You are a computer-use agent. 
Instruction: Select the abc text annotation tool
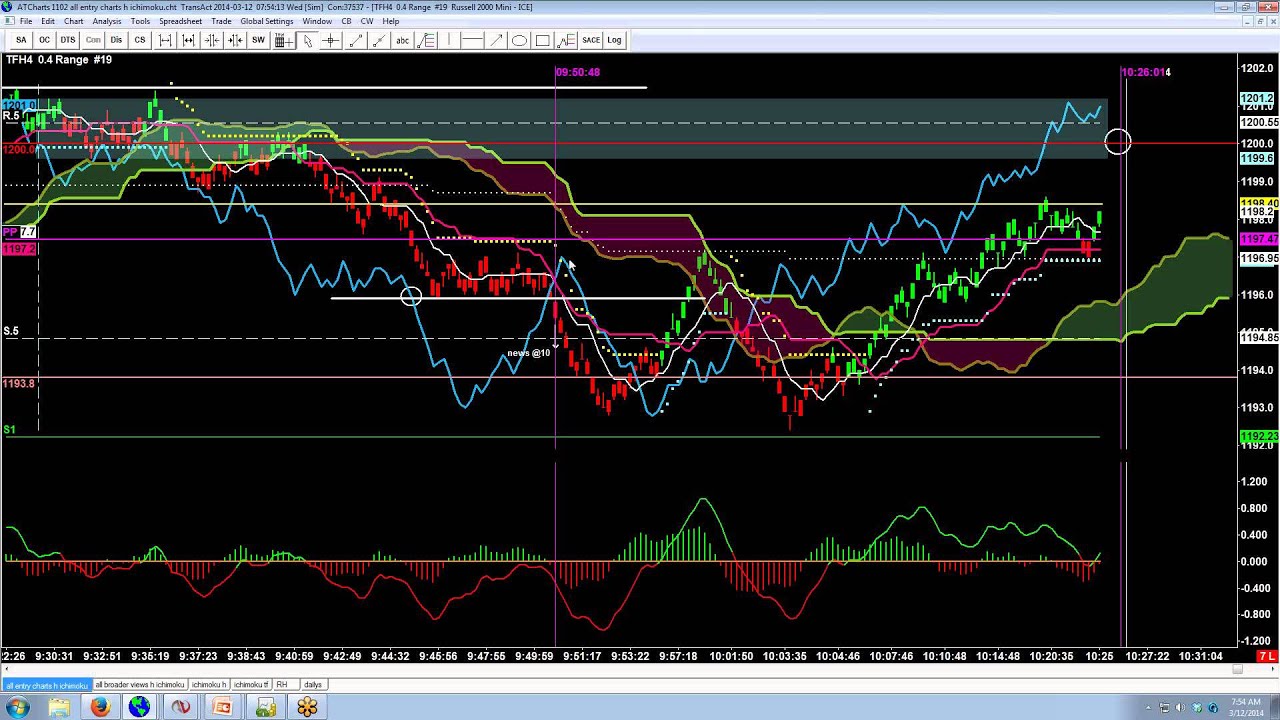[402, 40]
